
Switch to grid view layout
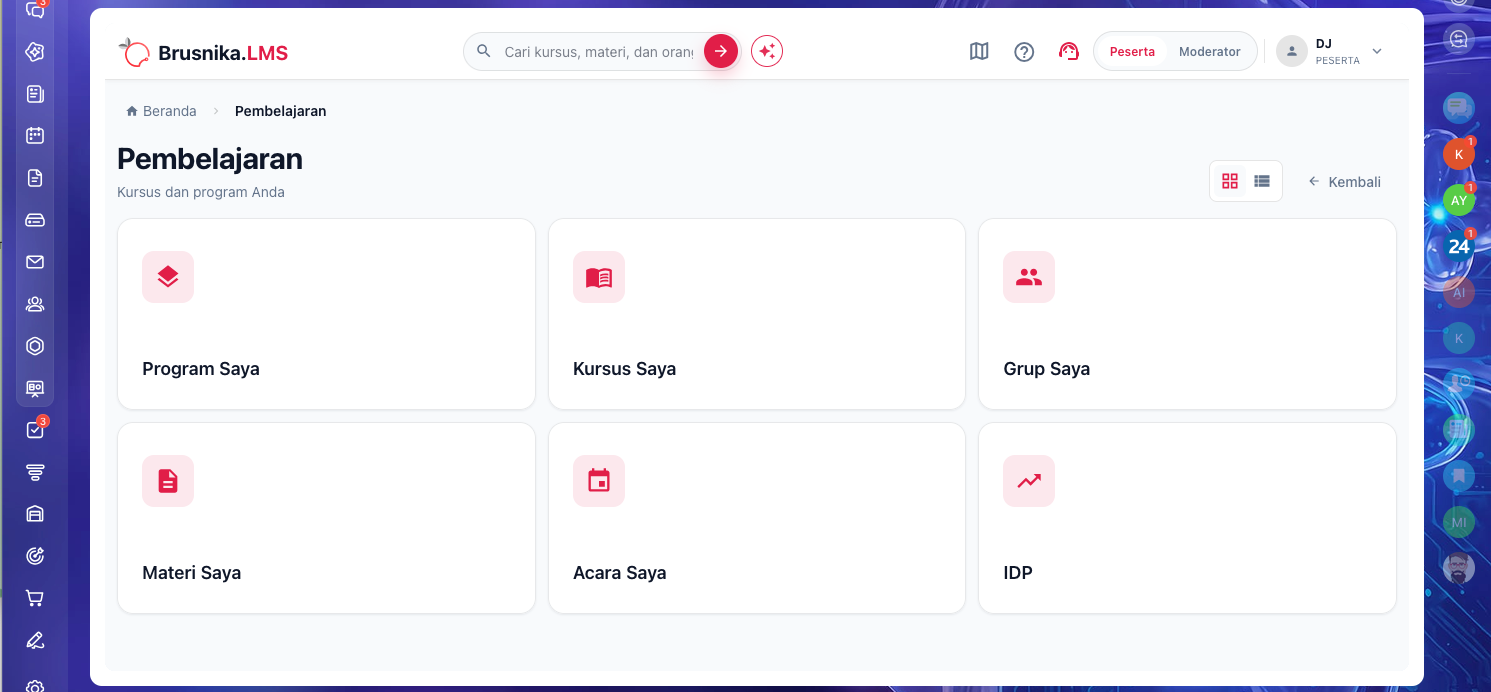1230,181
